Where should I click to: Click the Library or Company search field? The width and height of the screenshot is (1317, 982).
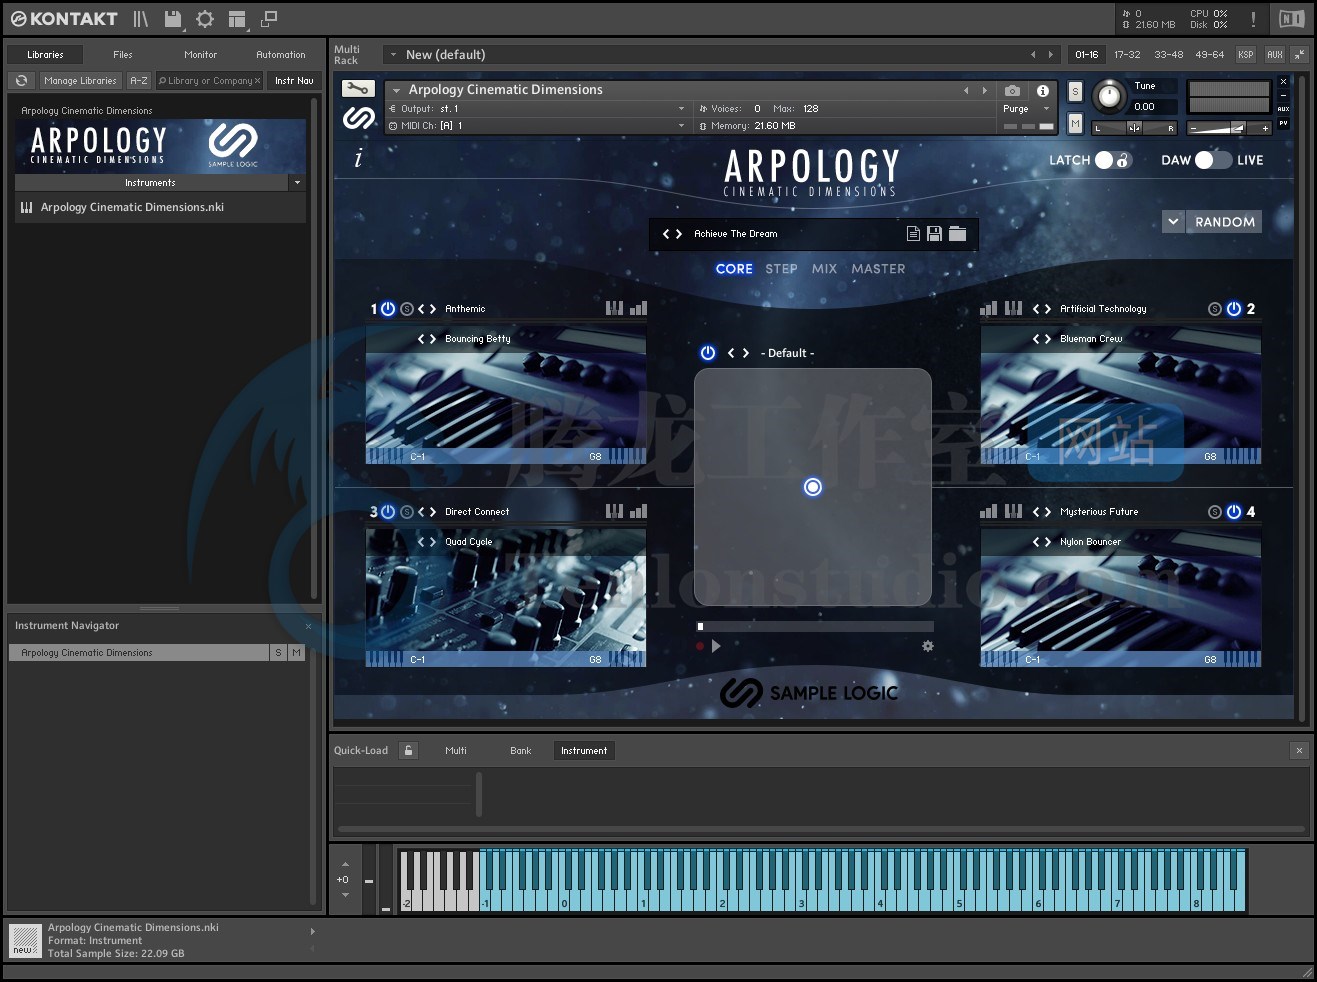[209, 81]
